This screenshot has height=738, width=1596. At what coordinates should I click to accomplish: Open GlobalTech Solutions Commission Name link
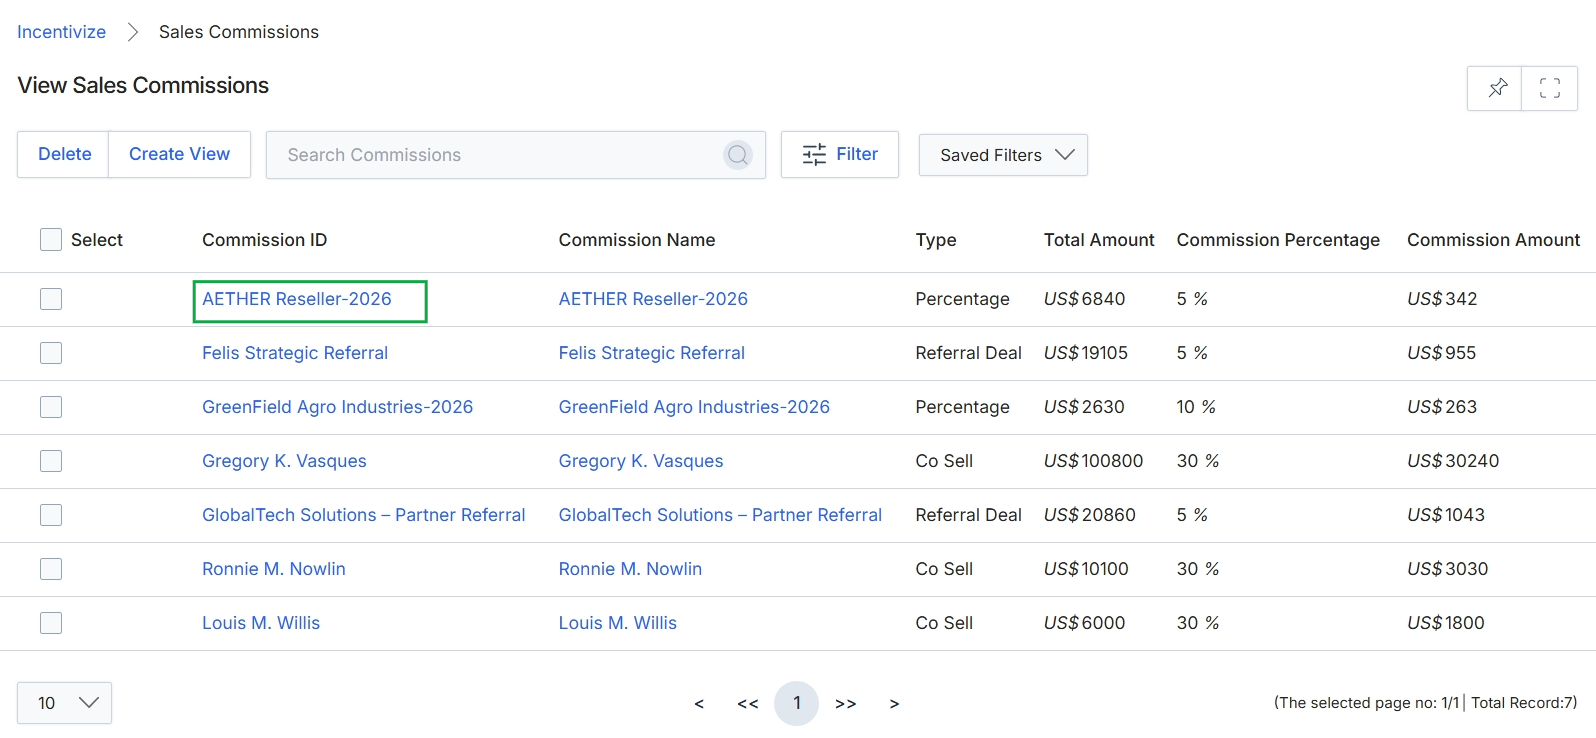(x=720, y=515)
